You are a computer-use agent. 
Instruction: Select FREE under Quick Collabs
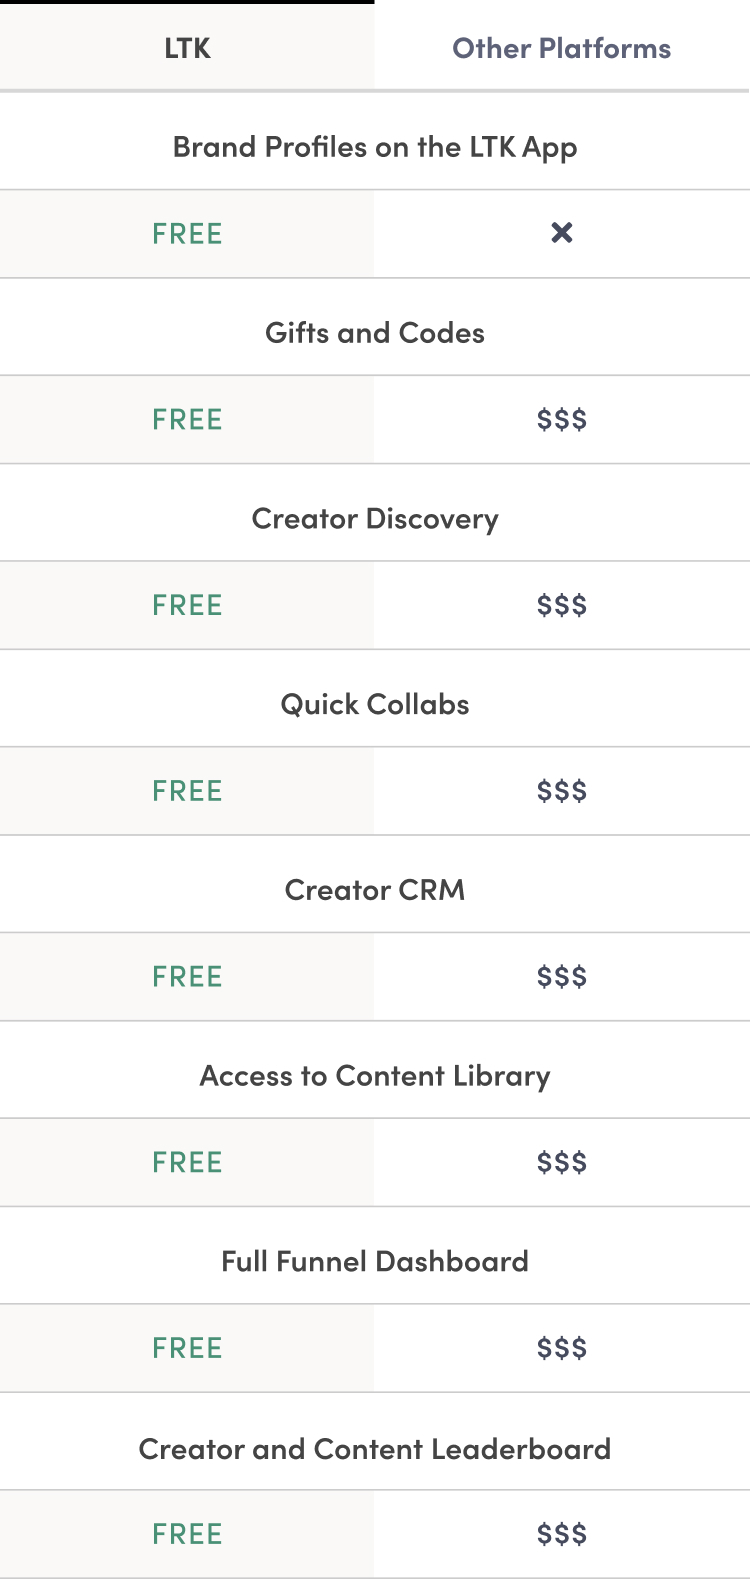[x=187, y=791]
